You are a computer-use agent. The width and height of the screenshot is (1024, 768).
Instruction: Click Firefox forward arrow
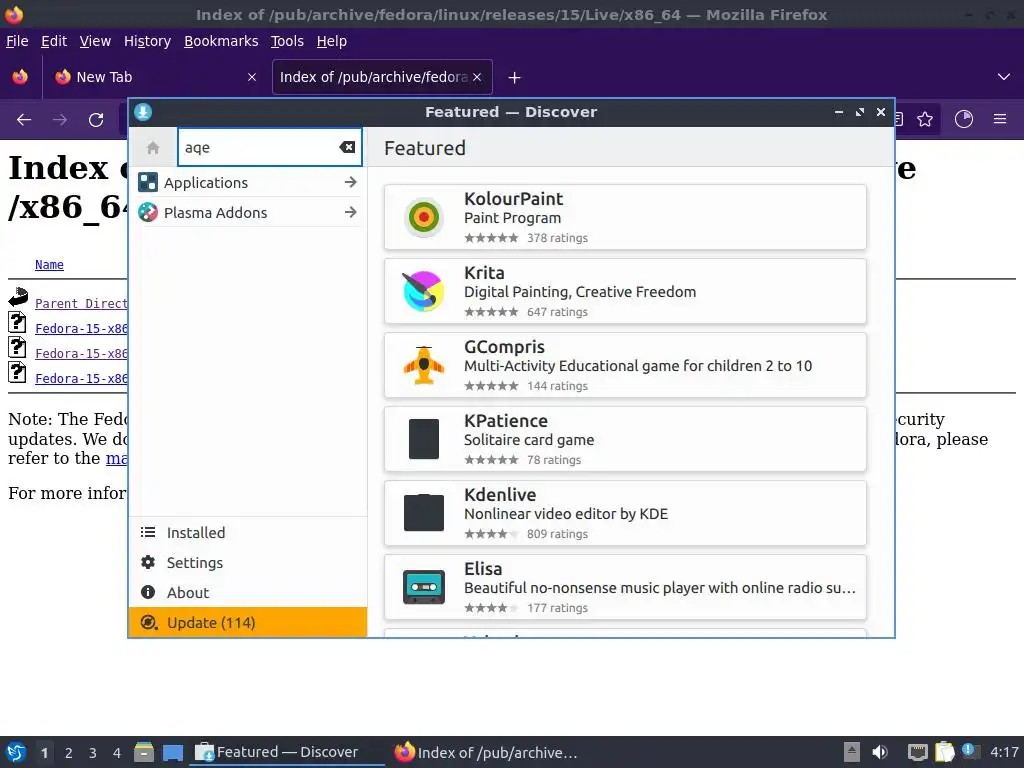click(x=60, y=120)
